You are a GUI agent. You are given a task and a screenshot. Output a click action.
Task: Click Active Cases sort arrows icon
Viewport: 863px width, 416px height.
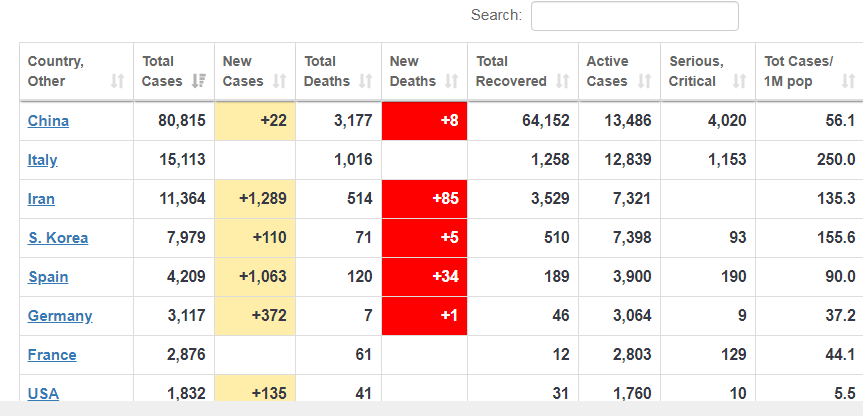click(644, 81)
